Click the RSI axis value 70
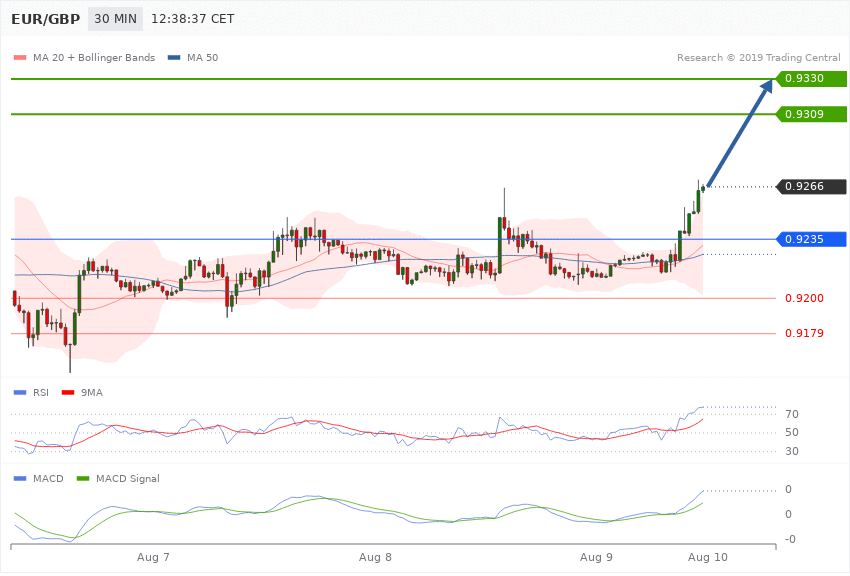Screen dimensions: 850x576 [x=792, y=415]
